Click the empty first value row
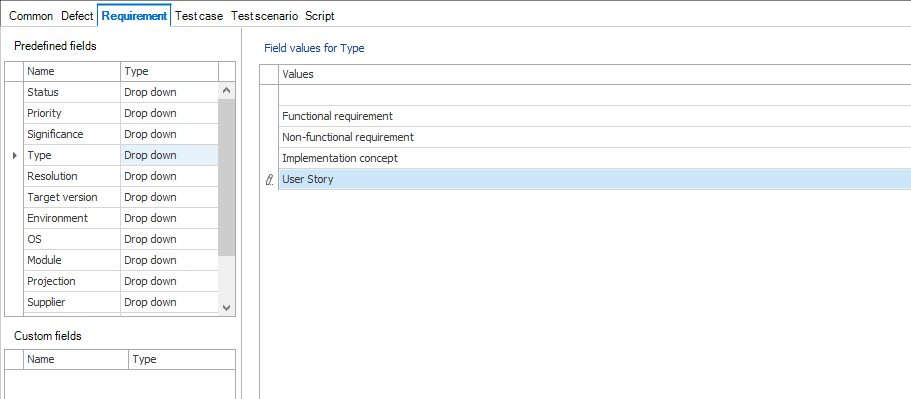The height and width of the screenshot is (399, 911). (594, 95)
